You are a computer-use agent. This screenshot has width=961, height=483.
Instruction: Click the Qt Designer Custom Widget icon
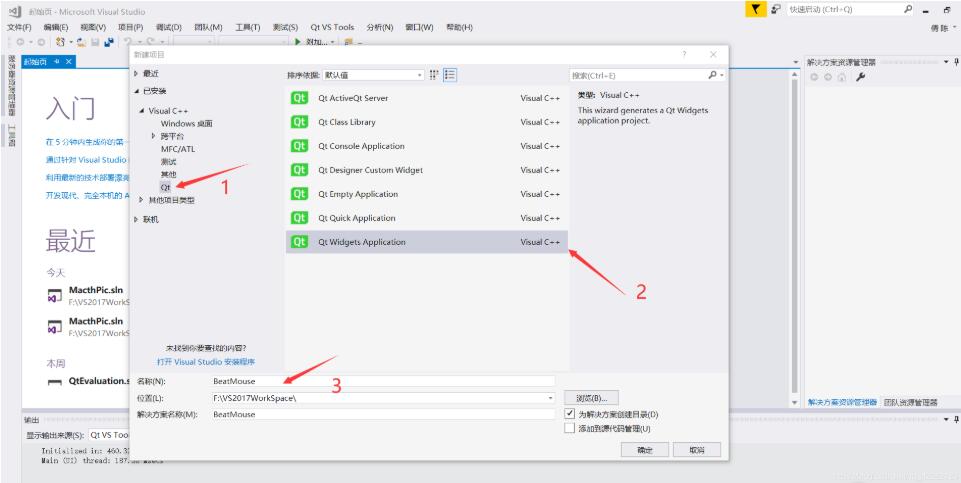[299, 170]
